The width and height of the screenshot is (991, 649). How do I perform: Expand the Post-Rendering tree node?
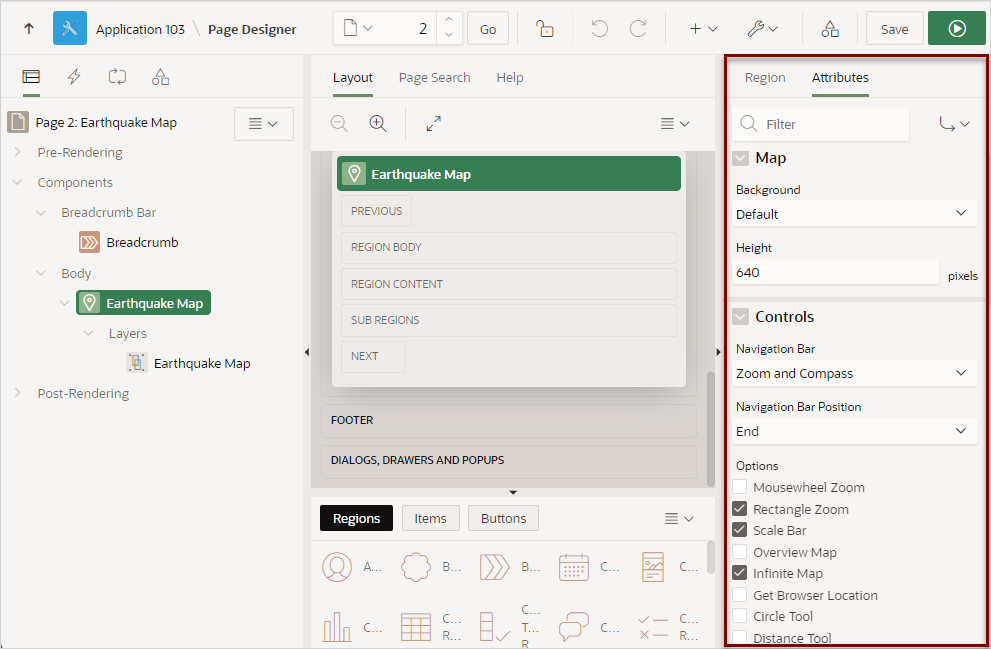click(17, 392)
